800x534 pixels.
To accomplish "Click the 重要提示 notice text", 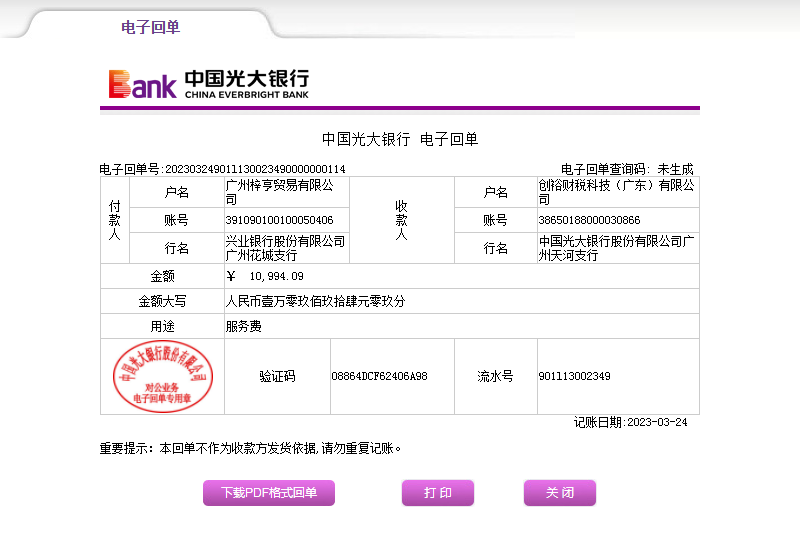I will pos(251,448).
